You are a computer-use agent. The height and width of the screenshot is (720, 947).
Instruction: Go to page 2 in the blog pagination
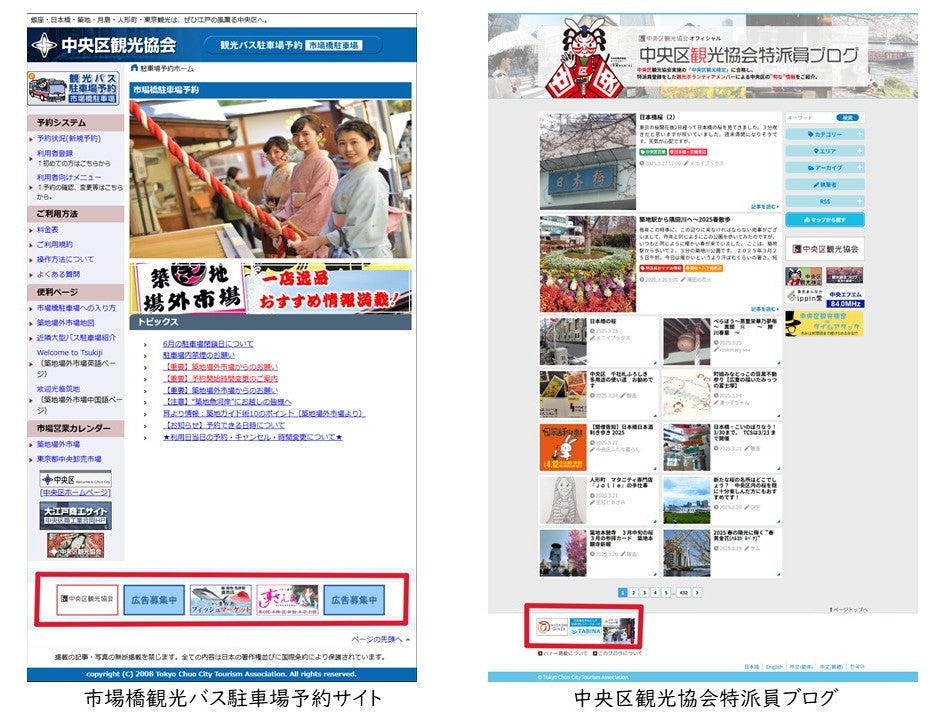(634, 592)
